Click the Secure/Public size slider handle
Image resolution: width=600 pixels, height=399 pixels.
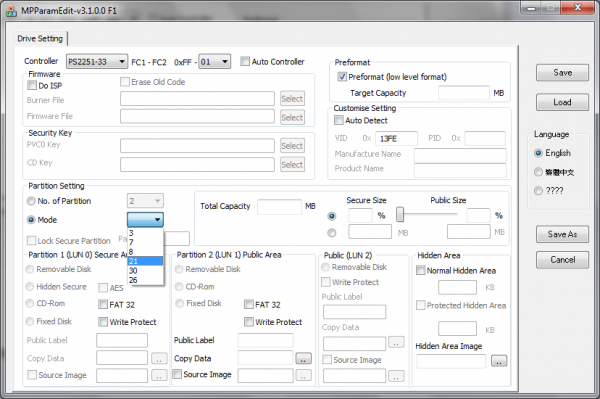click(x=400, y=215)
